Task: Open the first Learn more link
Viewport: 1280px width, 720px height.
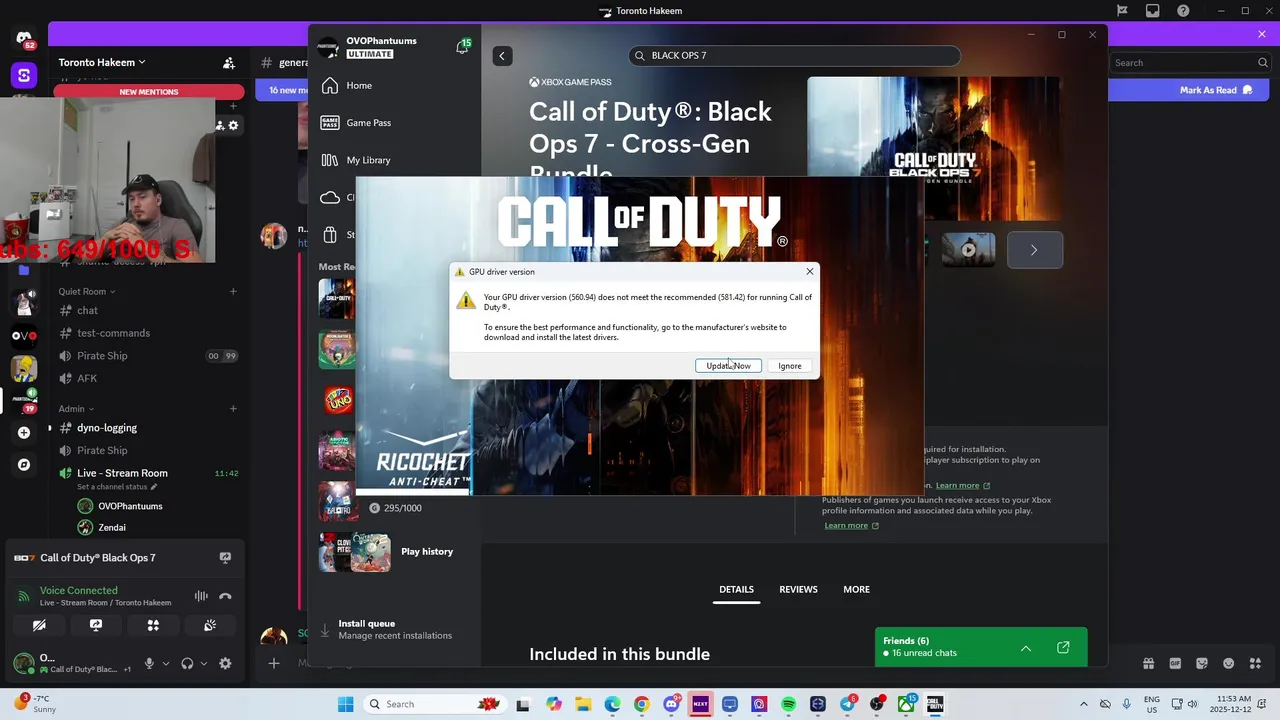Action: tap(963, 486)
